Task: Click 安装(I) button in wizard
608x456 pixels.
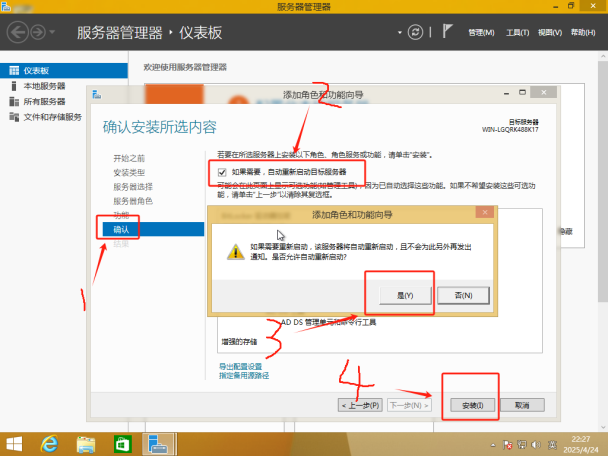Action: pyautogui.click(x=473, y=405)
